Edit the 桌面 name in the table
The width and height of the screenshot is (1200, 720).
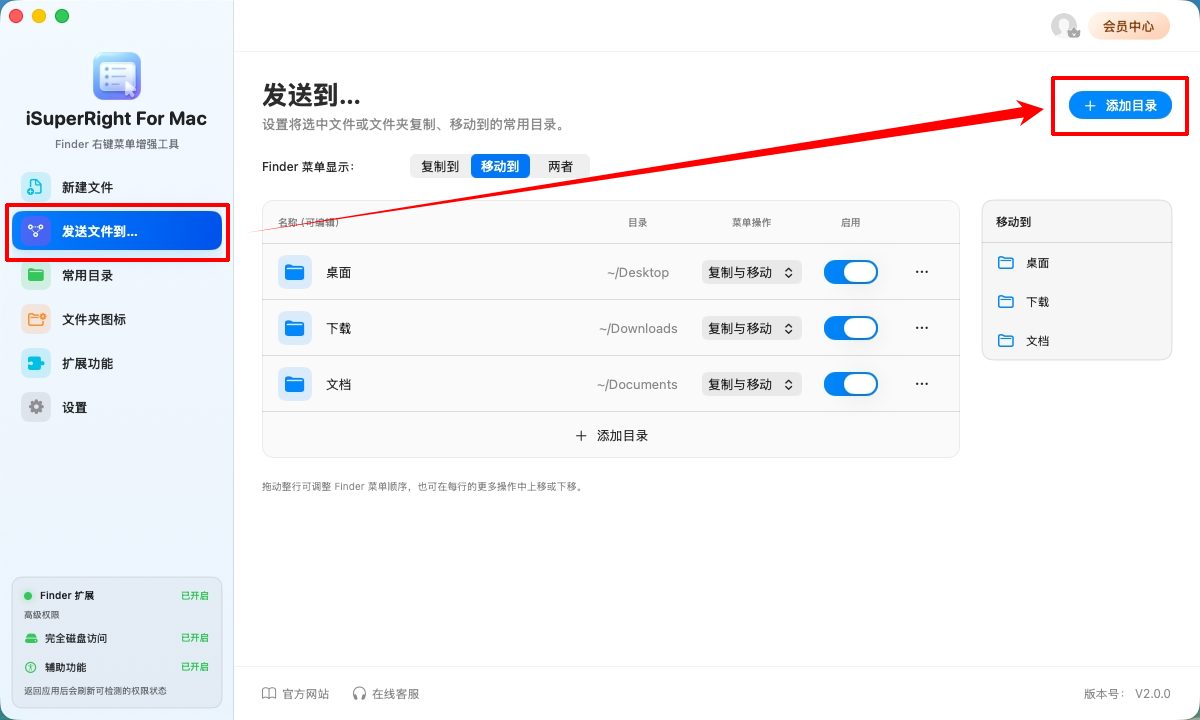339,272
